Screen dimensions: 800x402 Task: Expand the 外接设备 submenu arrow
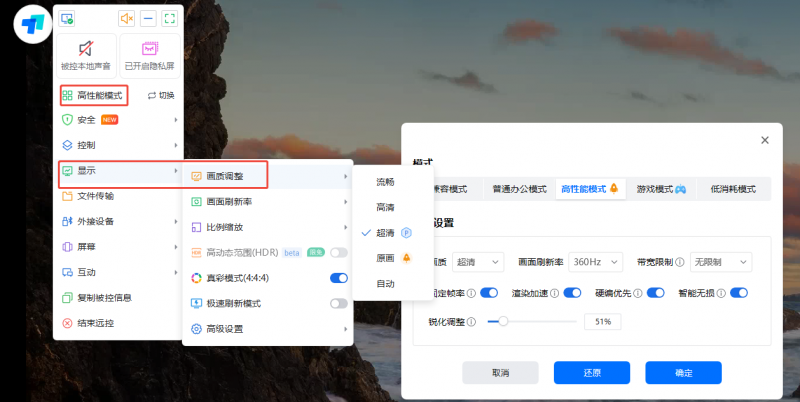point(176,221)
